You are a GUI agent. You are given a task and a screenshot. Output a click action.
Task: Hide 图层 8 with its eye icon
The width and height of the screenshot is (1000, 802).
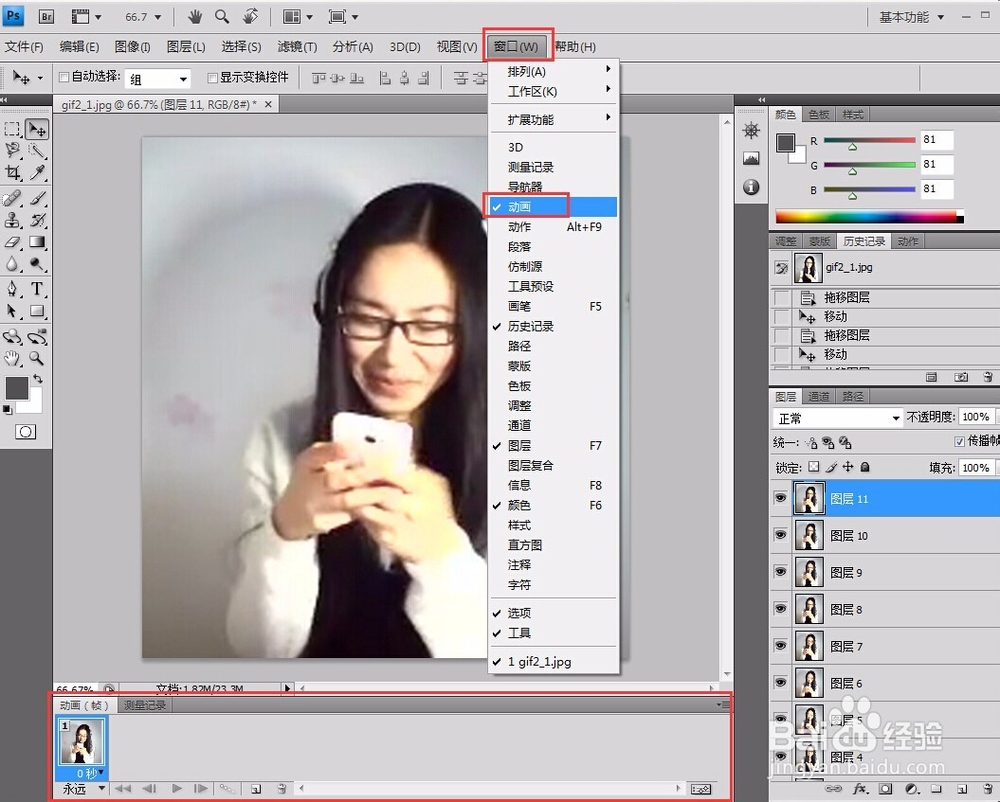[x=781, y=609]
